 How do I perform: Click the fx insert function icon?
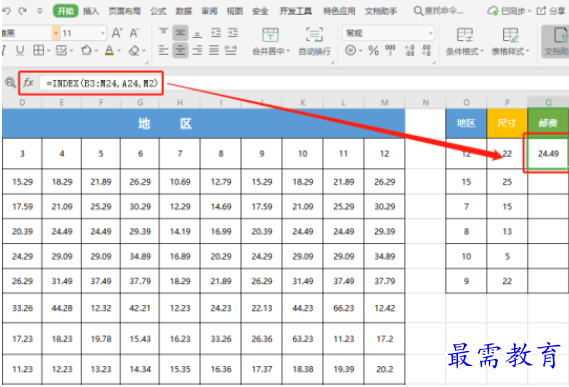click(28, 83)
